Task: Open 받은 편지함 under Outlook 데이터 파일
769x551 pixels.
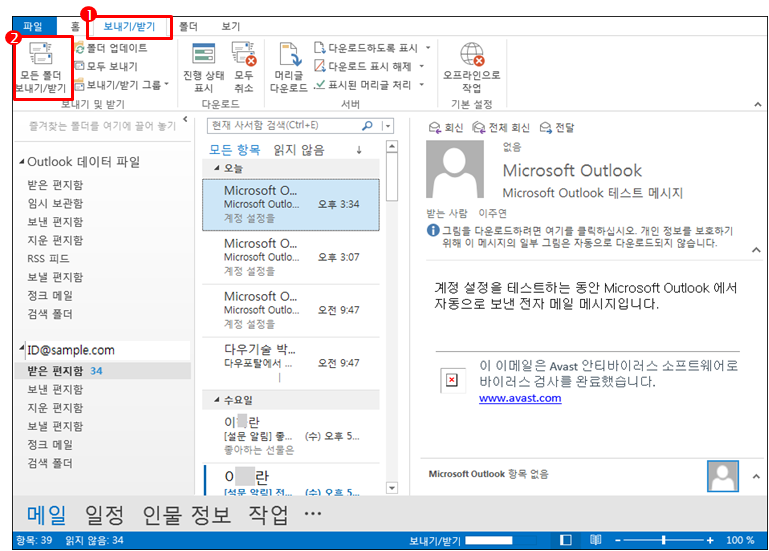Action: pyautogui.click(x=55, y=185)
